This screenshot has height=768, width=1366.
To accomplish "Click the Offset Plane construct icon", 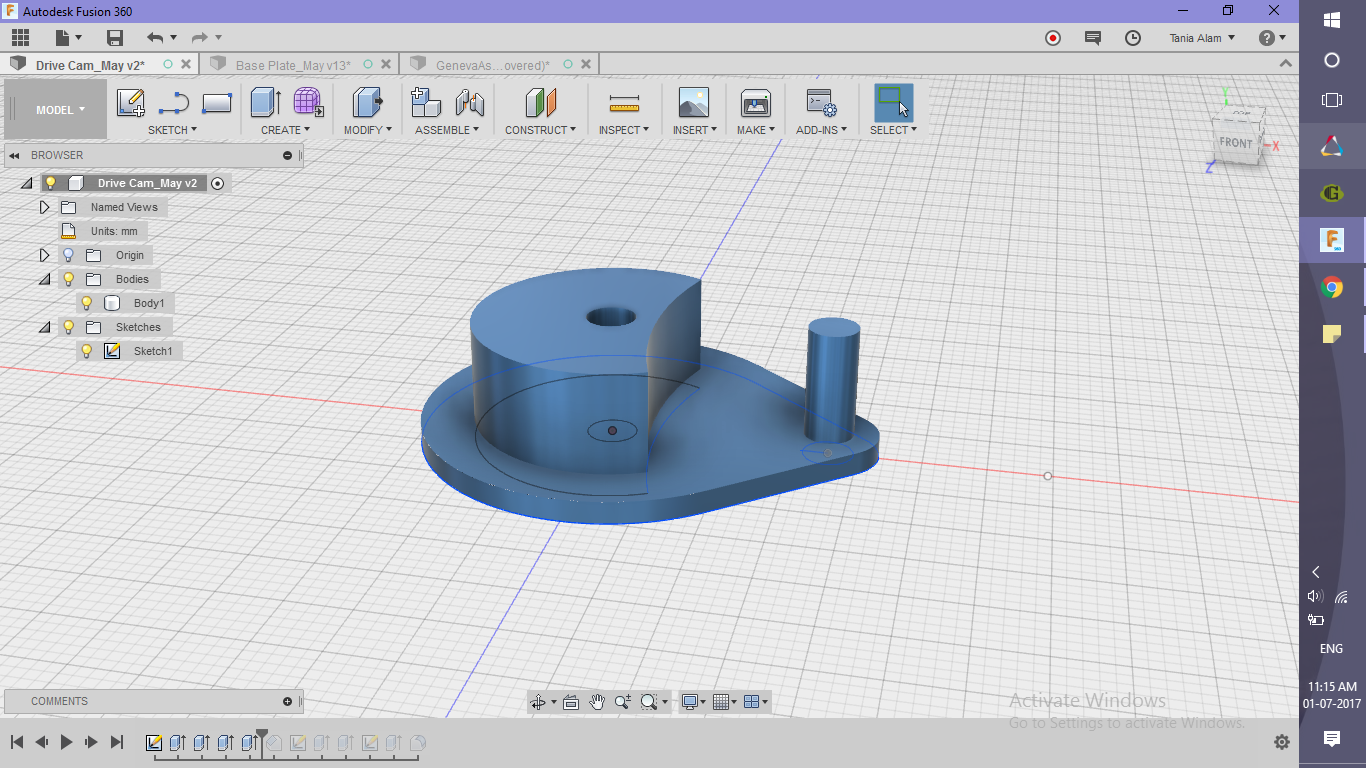I will [x=540, y=103].
